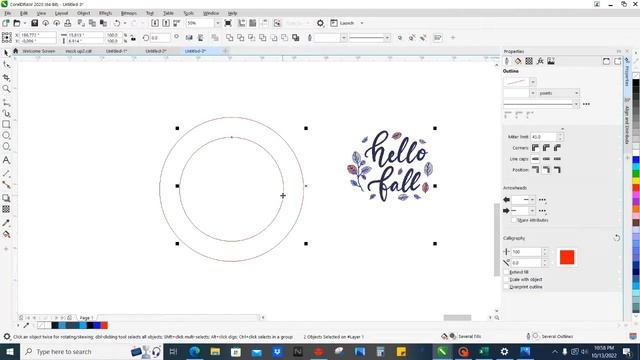The width and height of the screenshot is (640, 360).
Task: Select the Pick tool in toolbox
Action: point(6,53)
